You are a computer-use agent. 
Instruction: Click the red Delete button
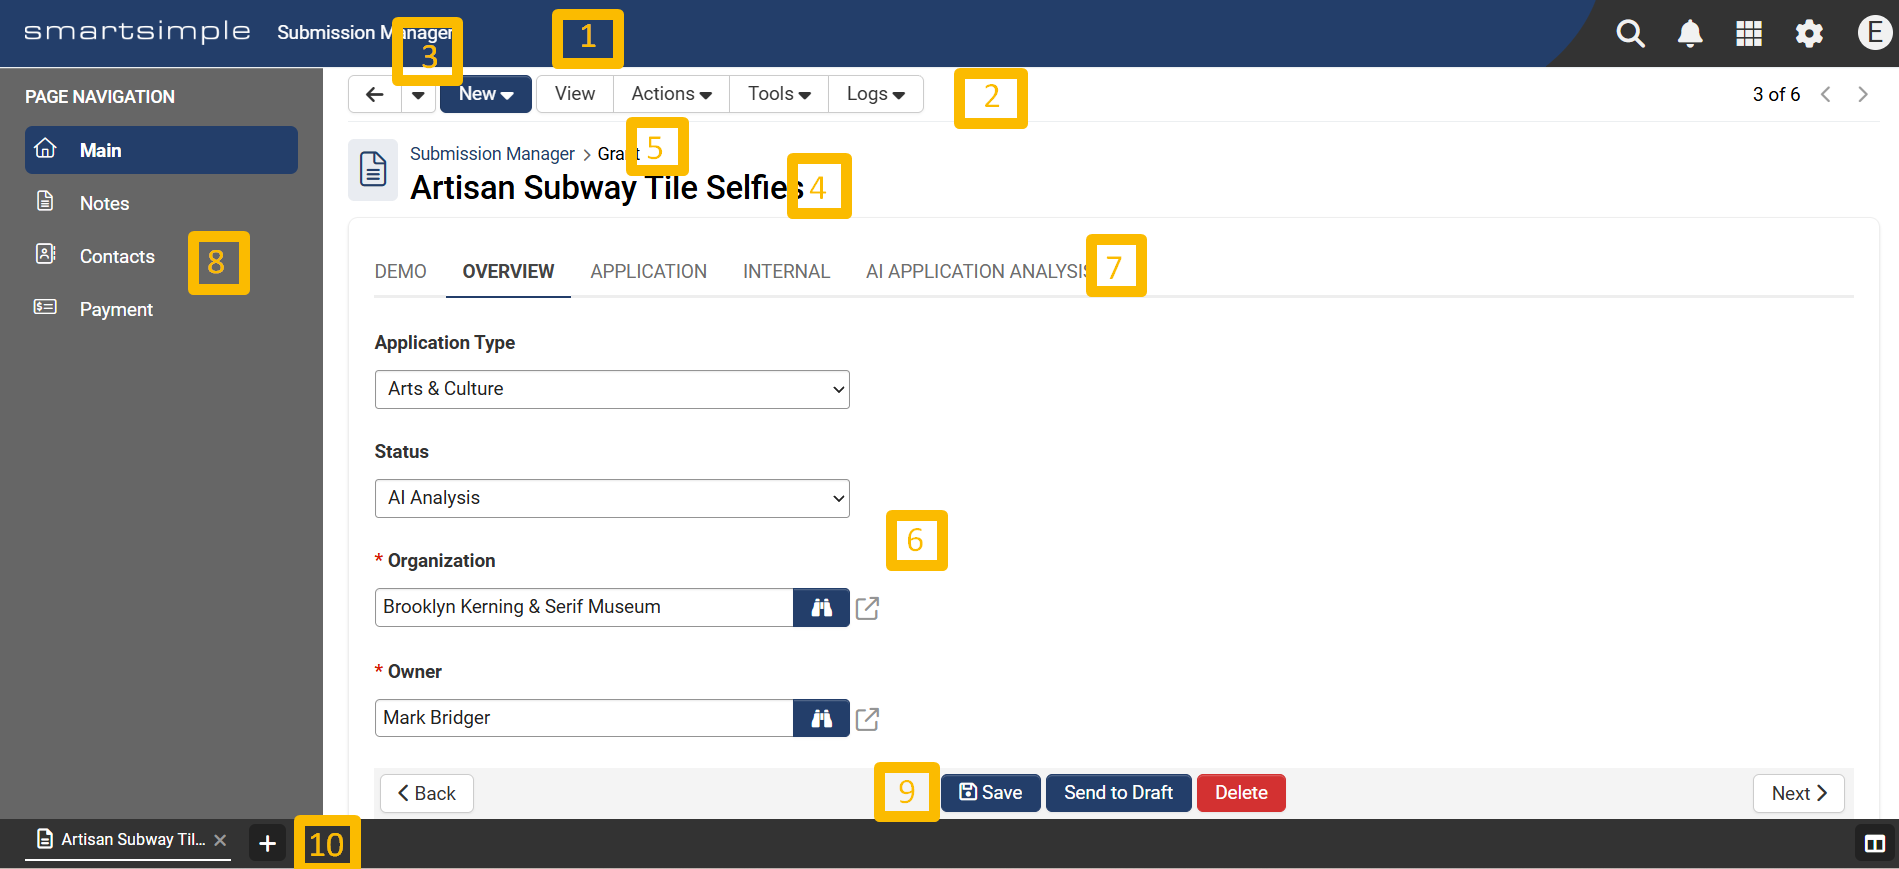pyautogui.click(x=1241, y=793)
